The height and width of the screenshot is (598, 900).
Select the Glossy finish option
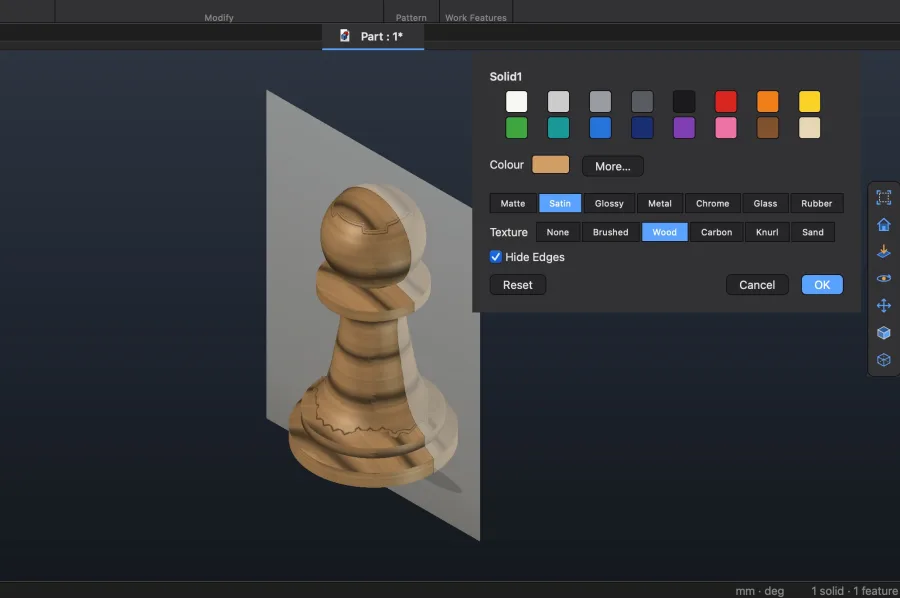pos(609,203)
